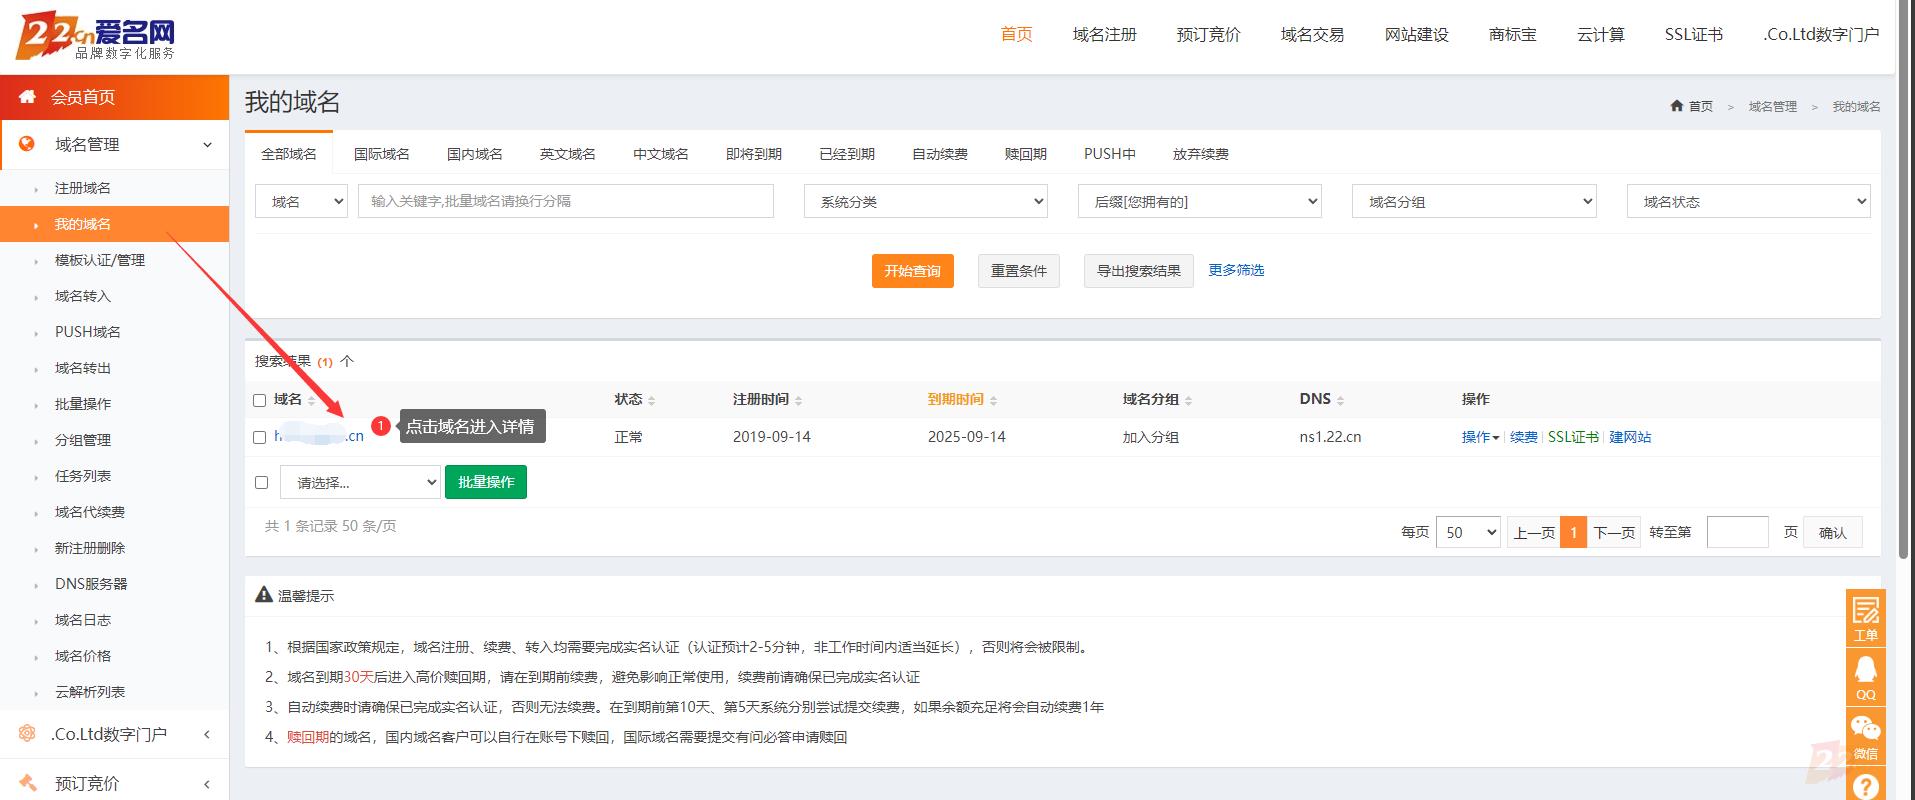The width and height of the screenshot is (1915, 800).
Task: Click the page vertical scrollbar
Action: 1902,300
